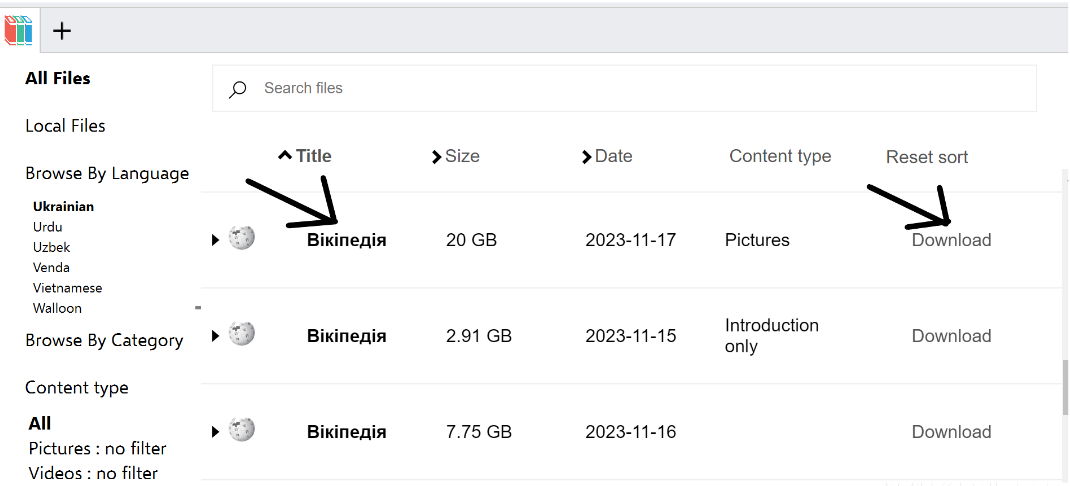This screenshot has width=1070, height=486.
Task: Download the 20 GB Pictures Вікіпедія file
Action: coord(951,240)
